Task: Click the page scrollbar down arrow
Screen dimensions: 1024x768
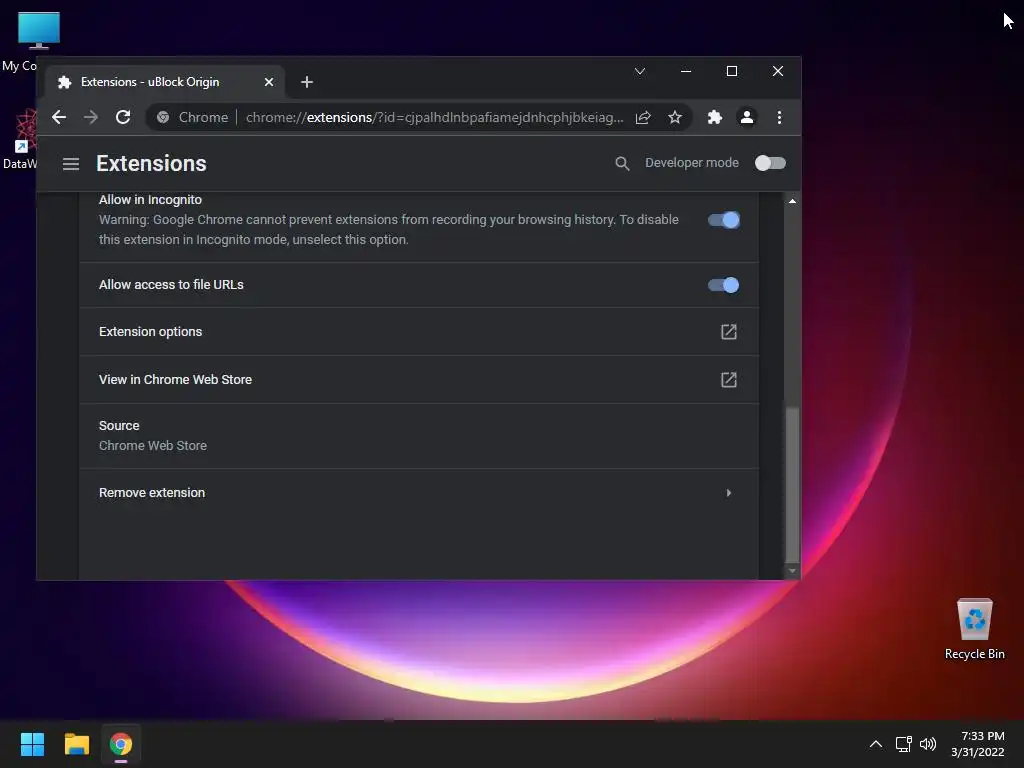Action: [792, 571]
